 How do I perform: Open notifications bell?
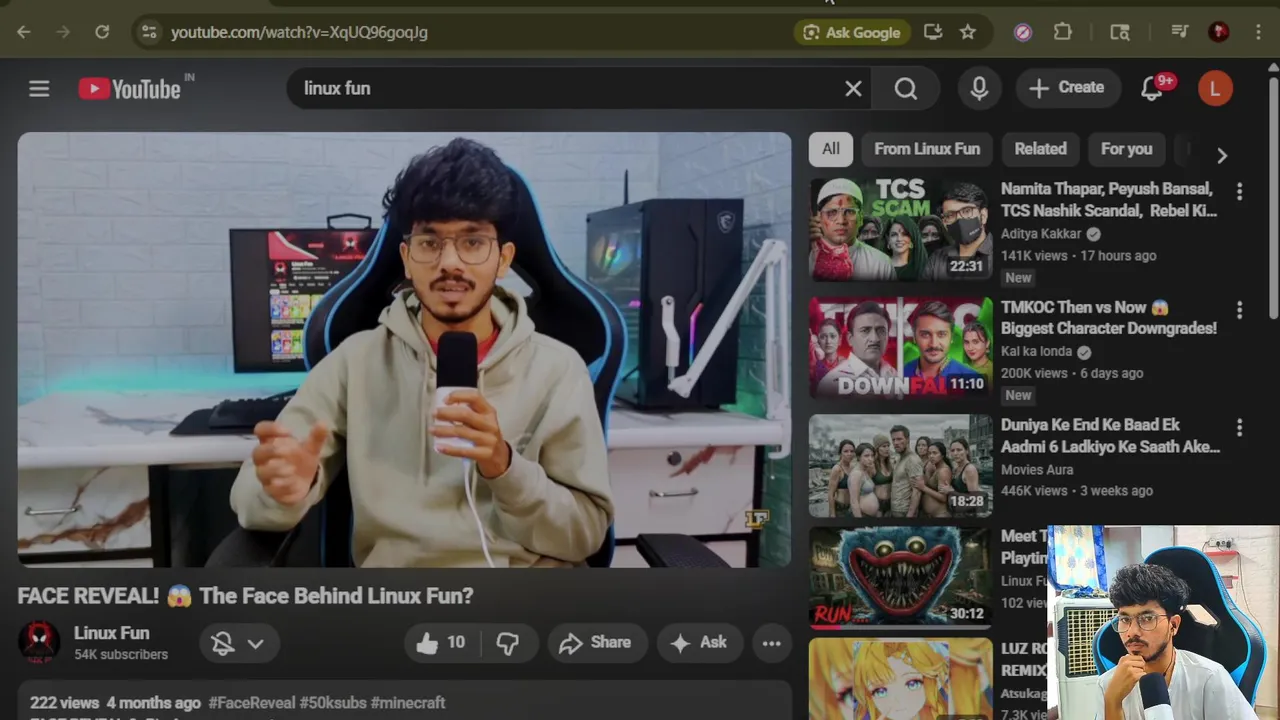coord(1152,88)
